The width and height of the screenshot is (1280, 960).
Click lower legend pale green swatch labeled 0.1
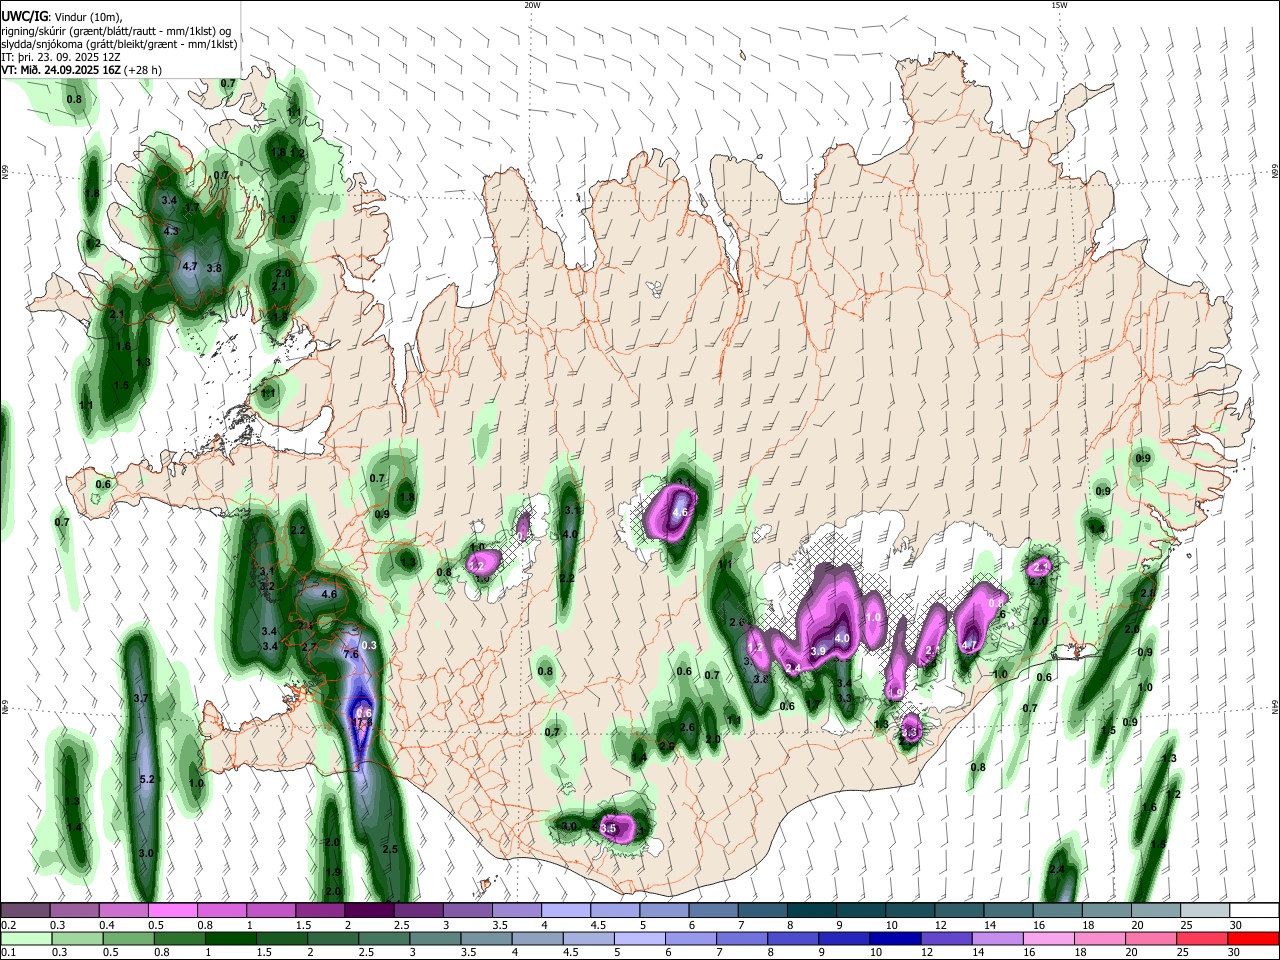24,938
